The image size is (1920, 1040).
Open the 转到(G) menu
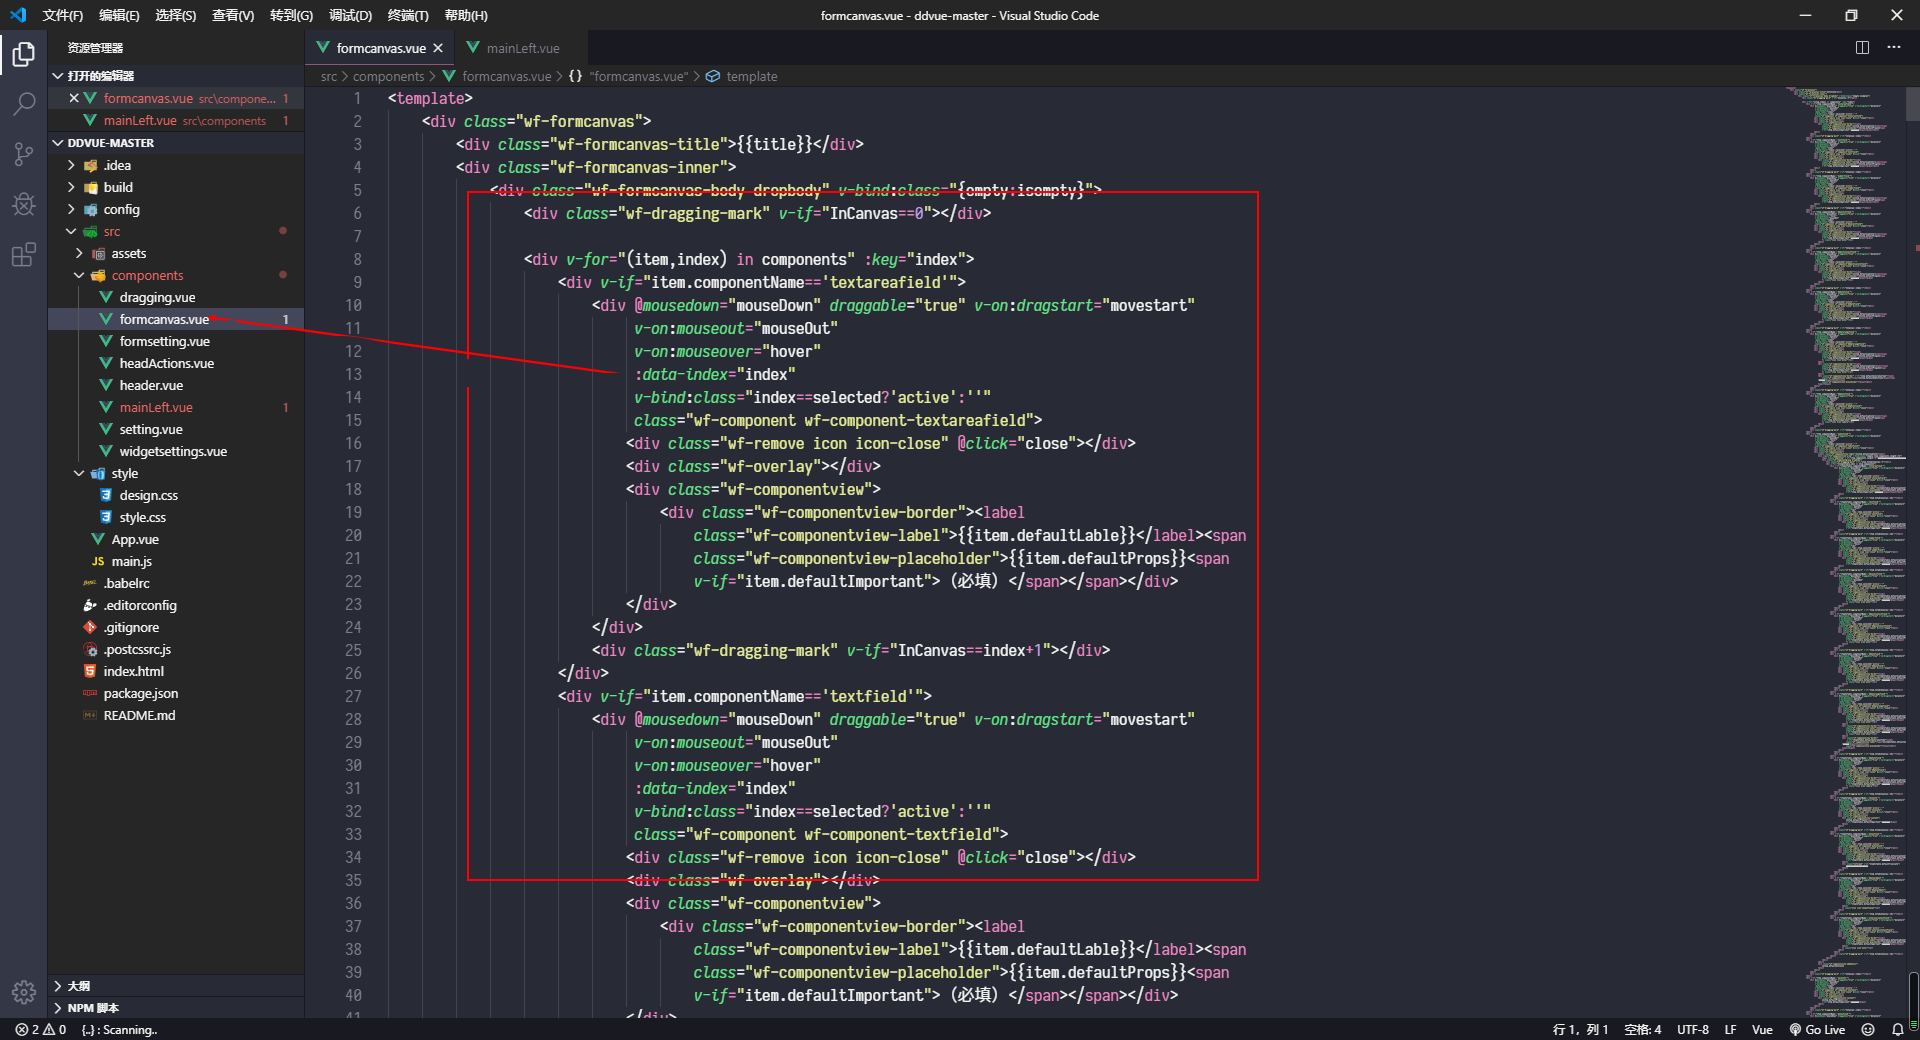click(291, 15)
